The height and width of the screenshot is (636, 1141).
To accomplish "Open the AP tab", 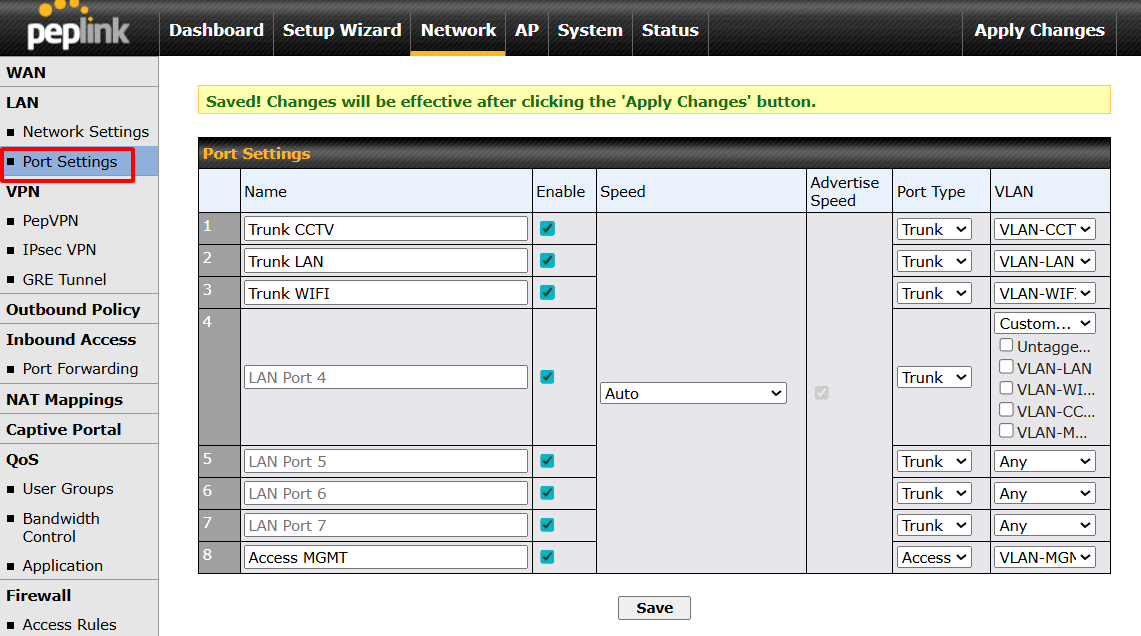I will 527,30.
